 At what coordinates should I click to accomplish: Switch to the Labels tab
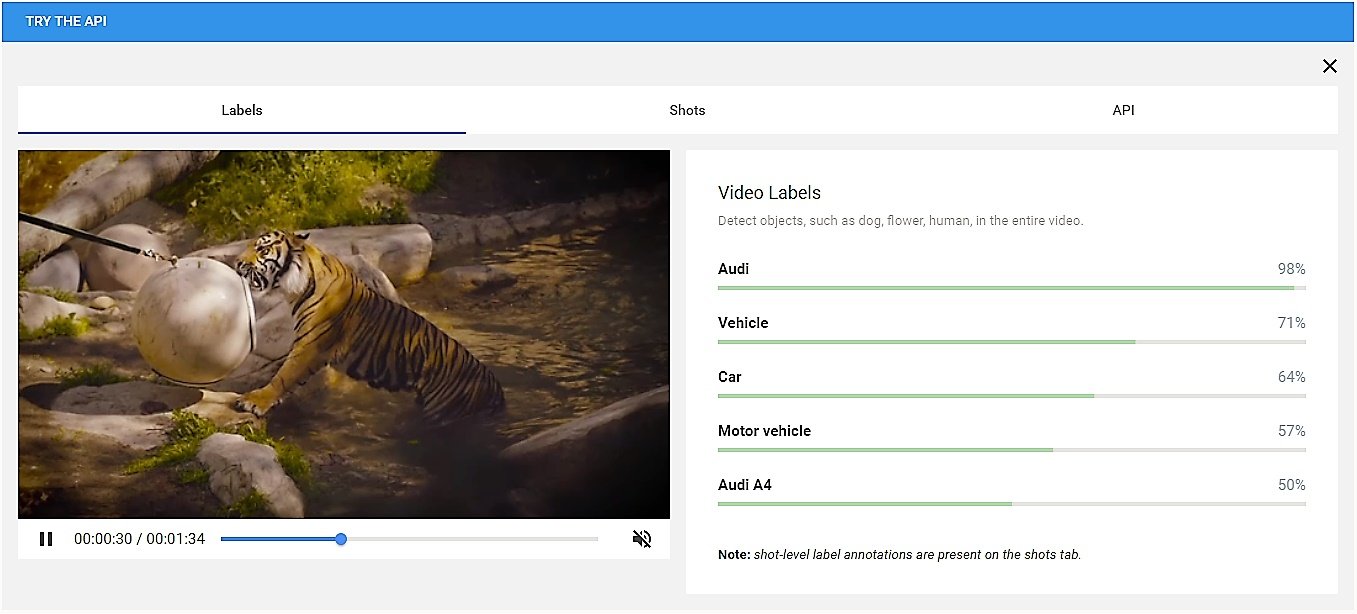click(242, 110)
